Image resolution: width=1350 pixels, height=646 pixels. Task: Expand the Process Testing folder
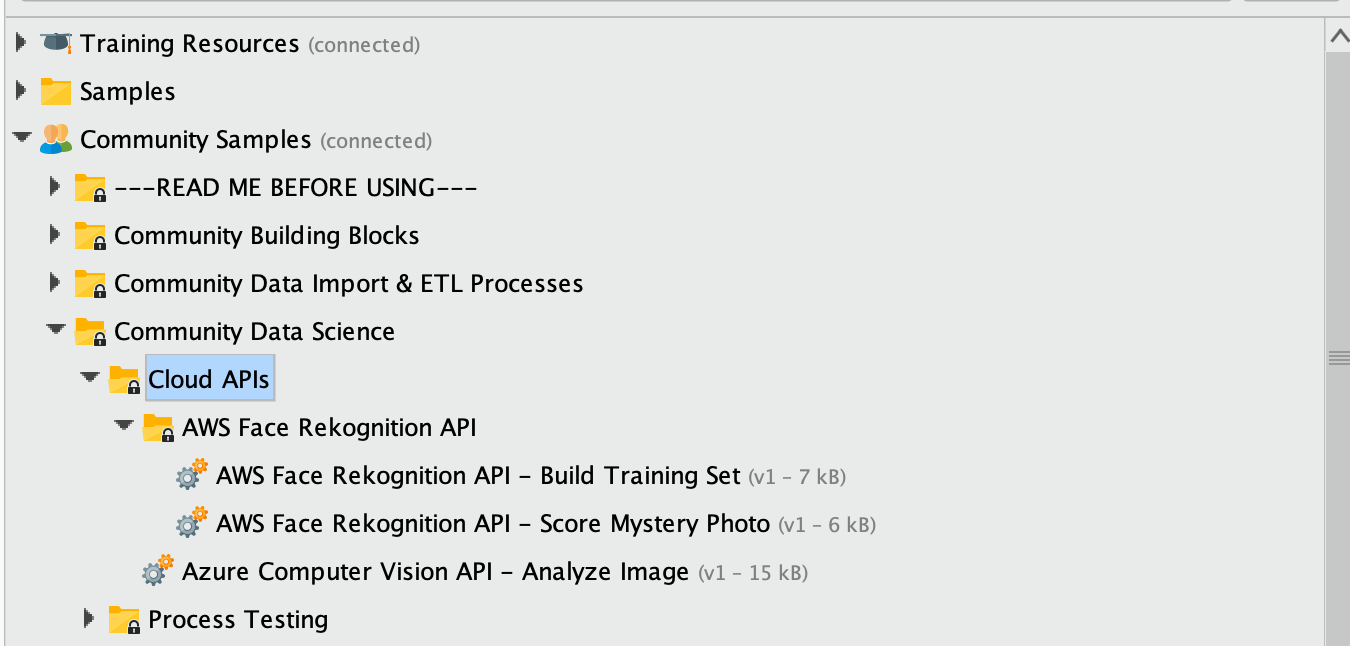pyautogui.click(x=90, y=619)
